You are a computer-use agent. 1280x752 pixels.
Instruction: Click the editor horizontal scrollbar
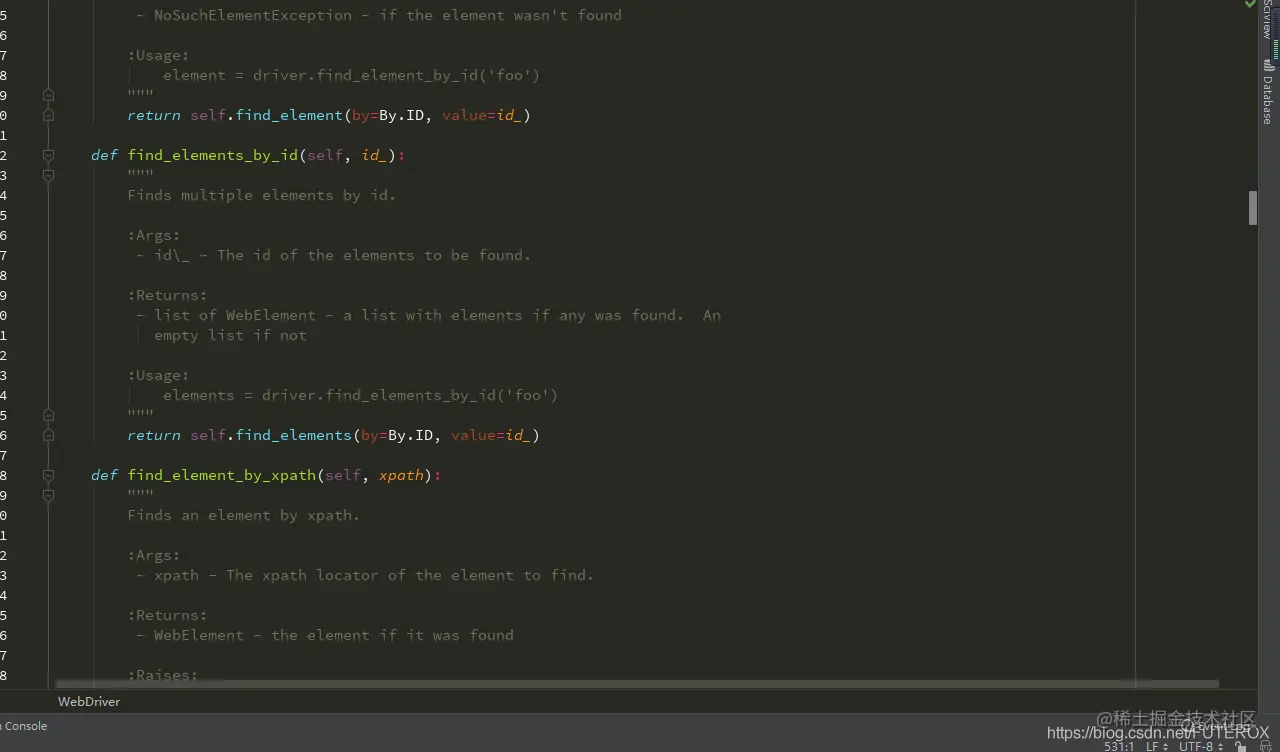pos(637,685)
